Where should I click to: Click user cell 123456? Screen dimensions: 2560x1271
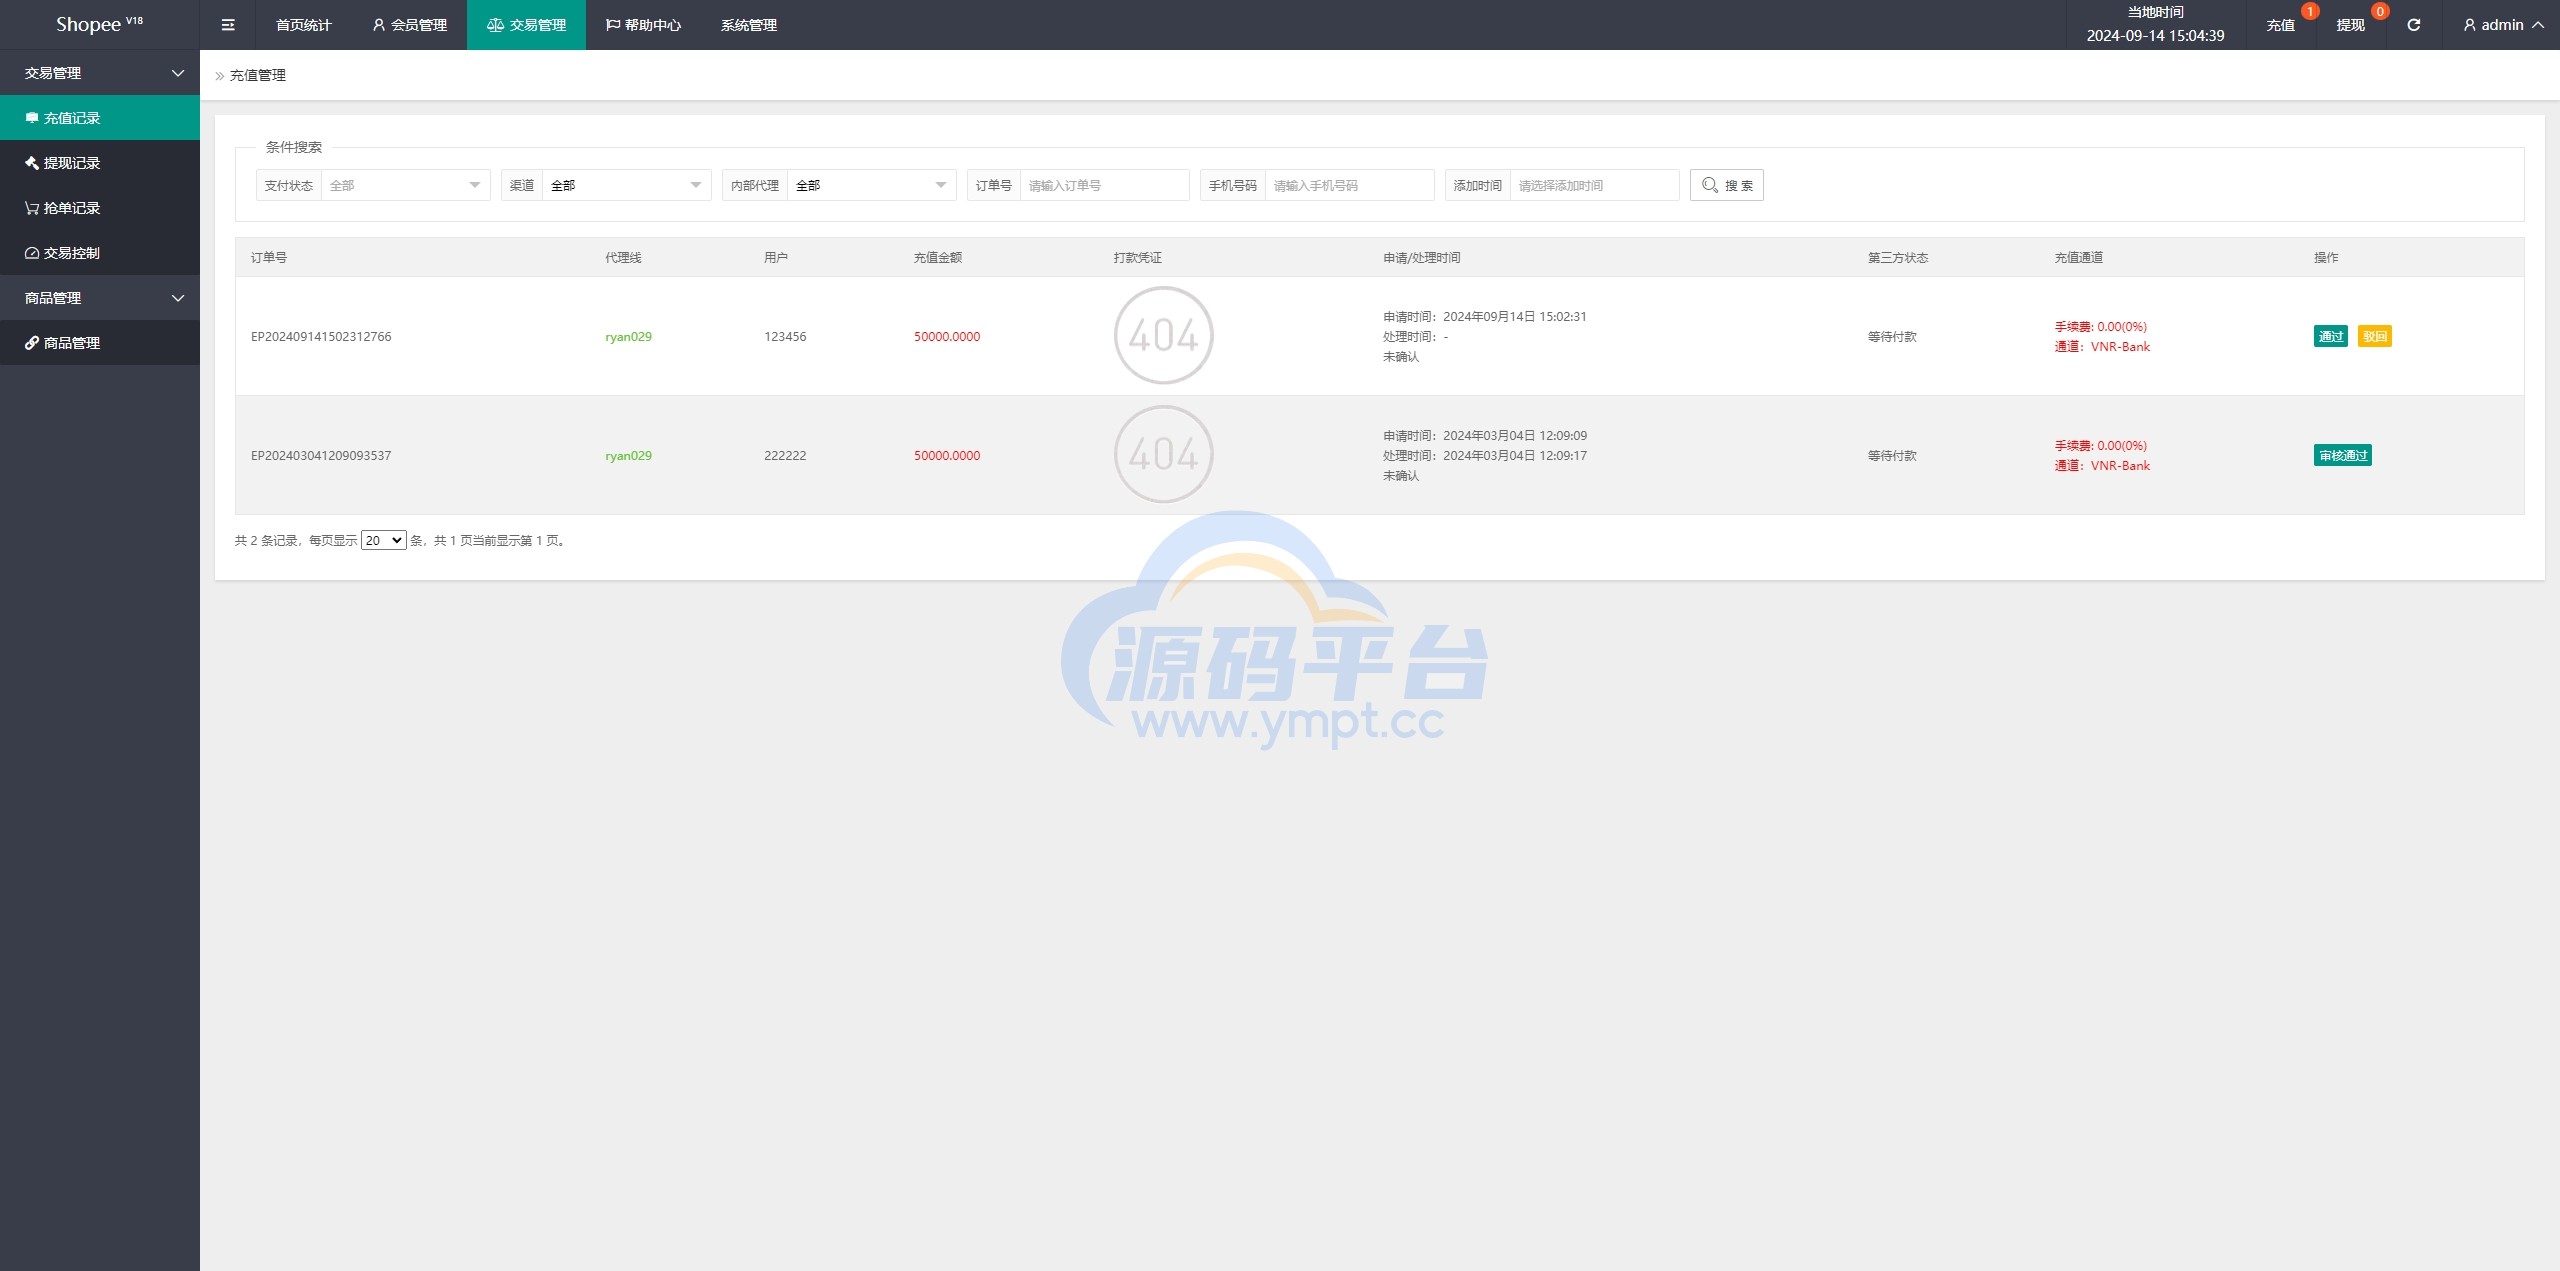point(785,337)
